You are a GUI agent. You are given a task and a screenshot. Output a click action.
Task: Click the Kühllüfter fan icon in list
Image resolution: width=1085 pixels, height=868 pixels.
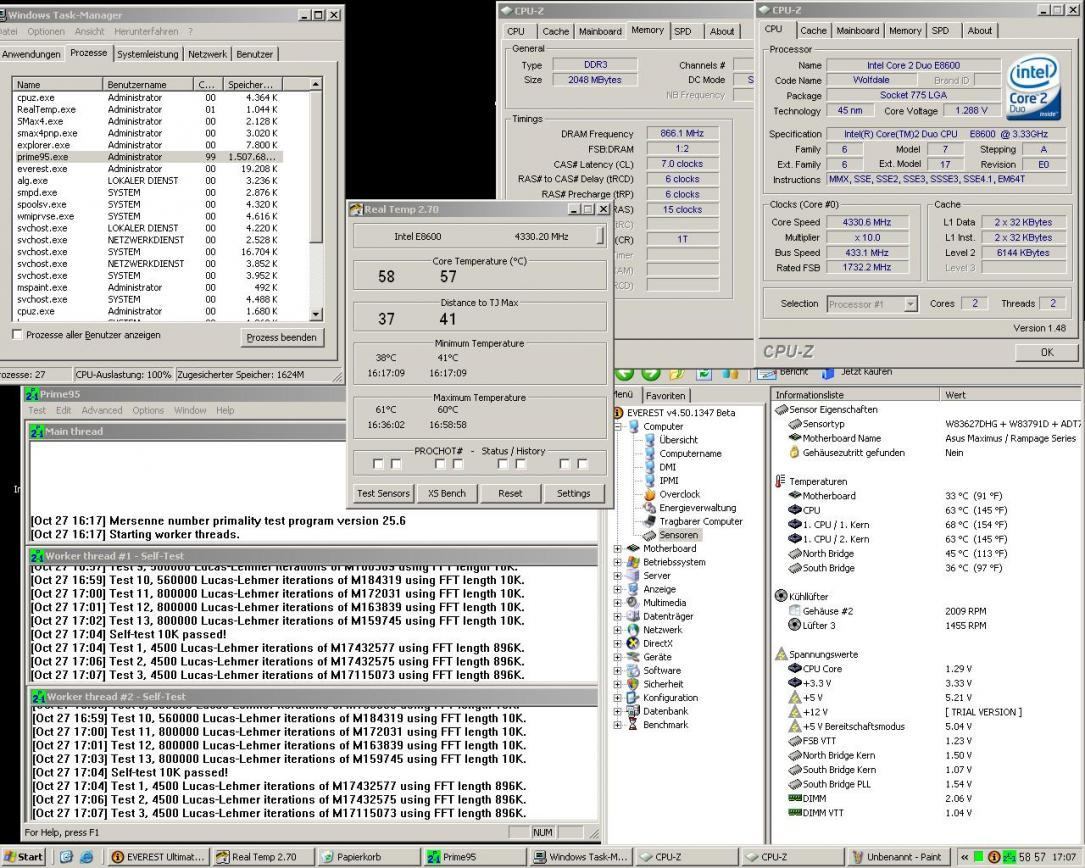click(781, 596)
